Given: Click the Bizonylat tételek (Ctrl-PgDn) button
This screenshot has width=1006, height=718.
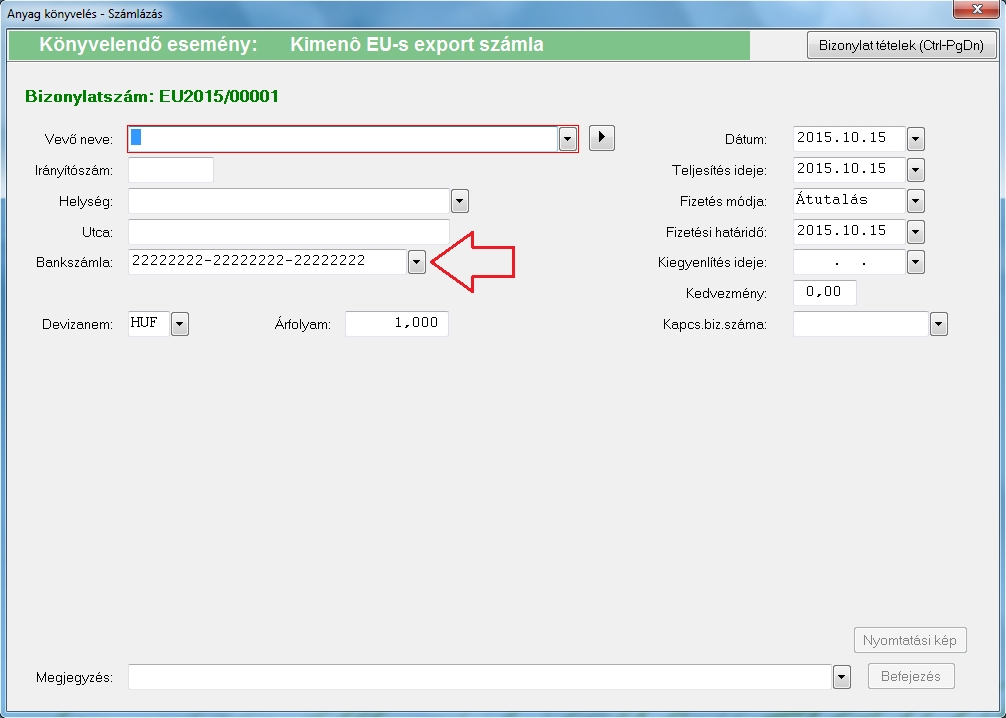Looking at the screenshot, I should tap(902, 45).
